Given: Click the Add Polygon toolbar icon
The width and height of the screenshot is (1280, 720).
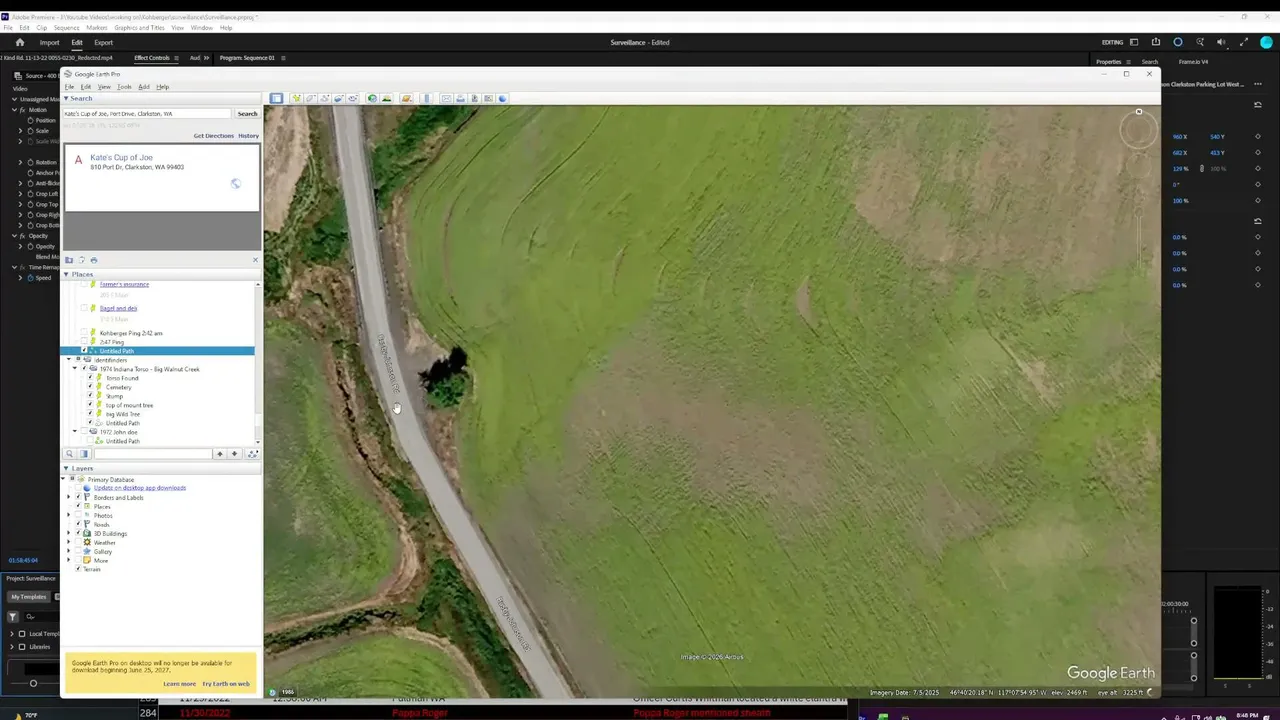Looking at the screenshot, I should click(310, 98).
